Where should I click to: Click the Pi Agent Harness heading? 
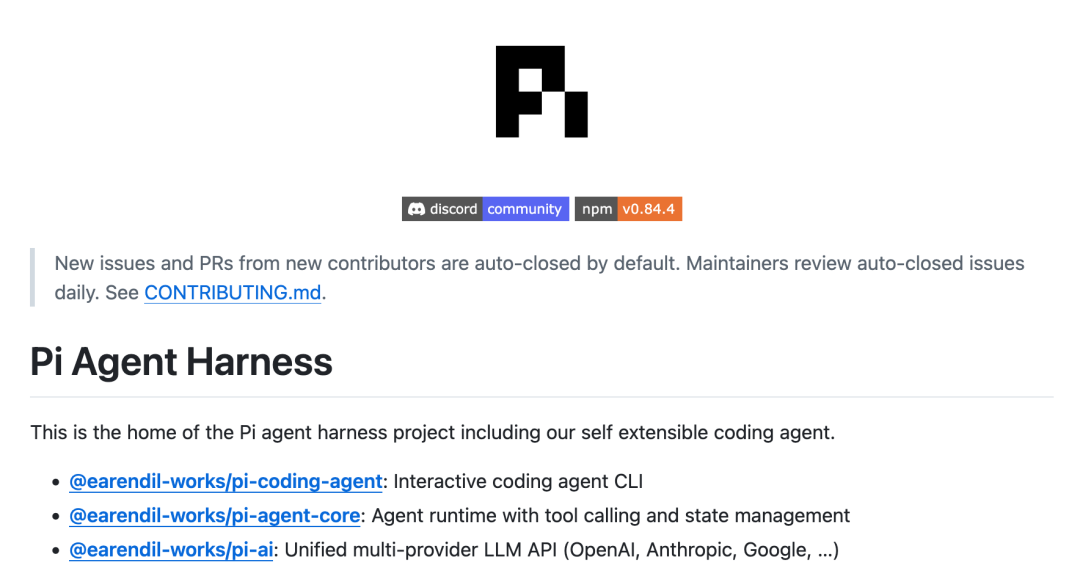coord(181,361)
